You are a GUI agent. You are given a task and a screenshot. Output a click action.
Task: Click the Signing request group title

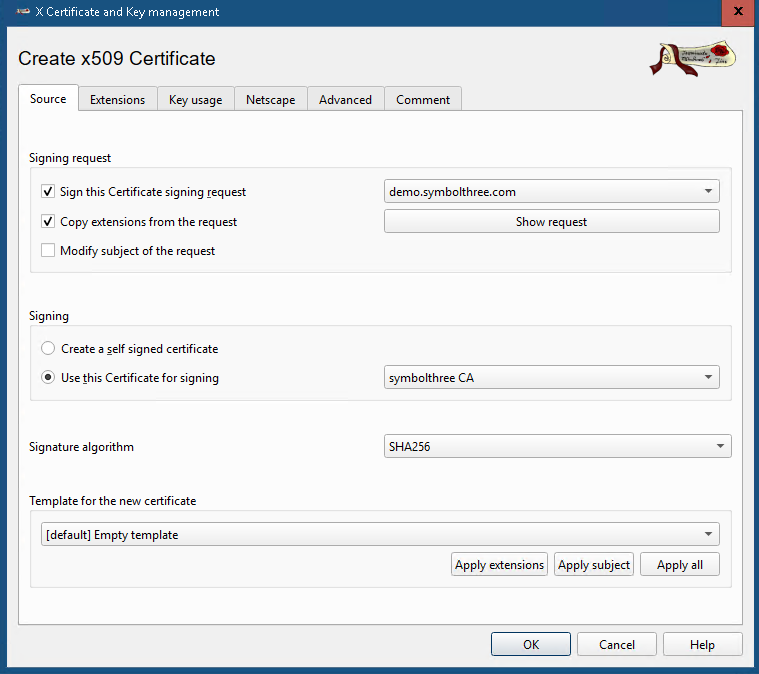[70, 158]
